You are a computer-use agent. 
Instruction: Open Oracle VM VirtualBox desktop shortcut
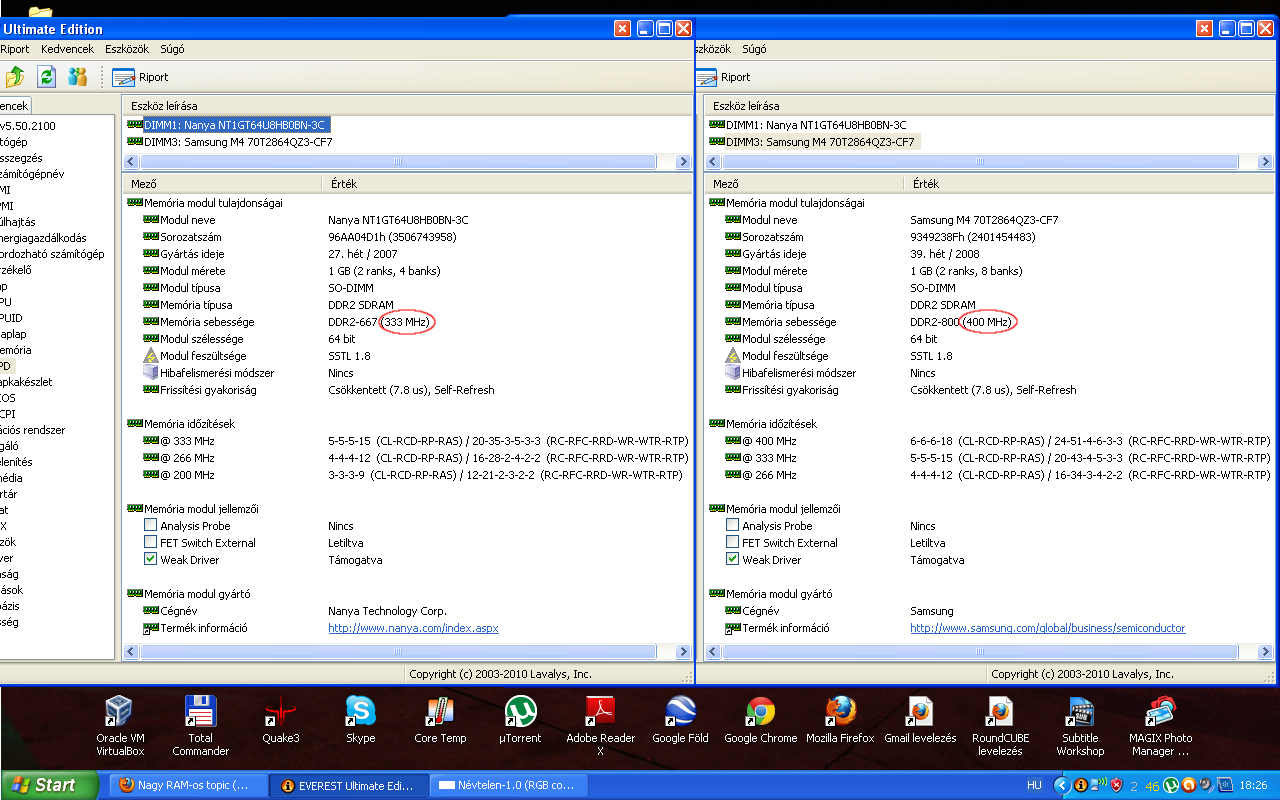click(x=120, y=726)
